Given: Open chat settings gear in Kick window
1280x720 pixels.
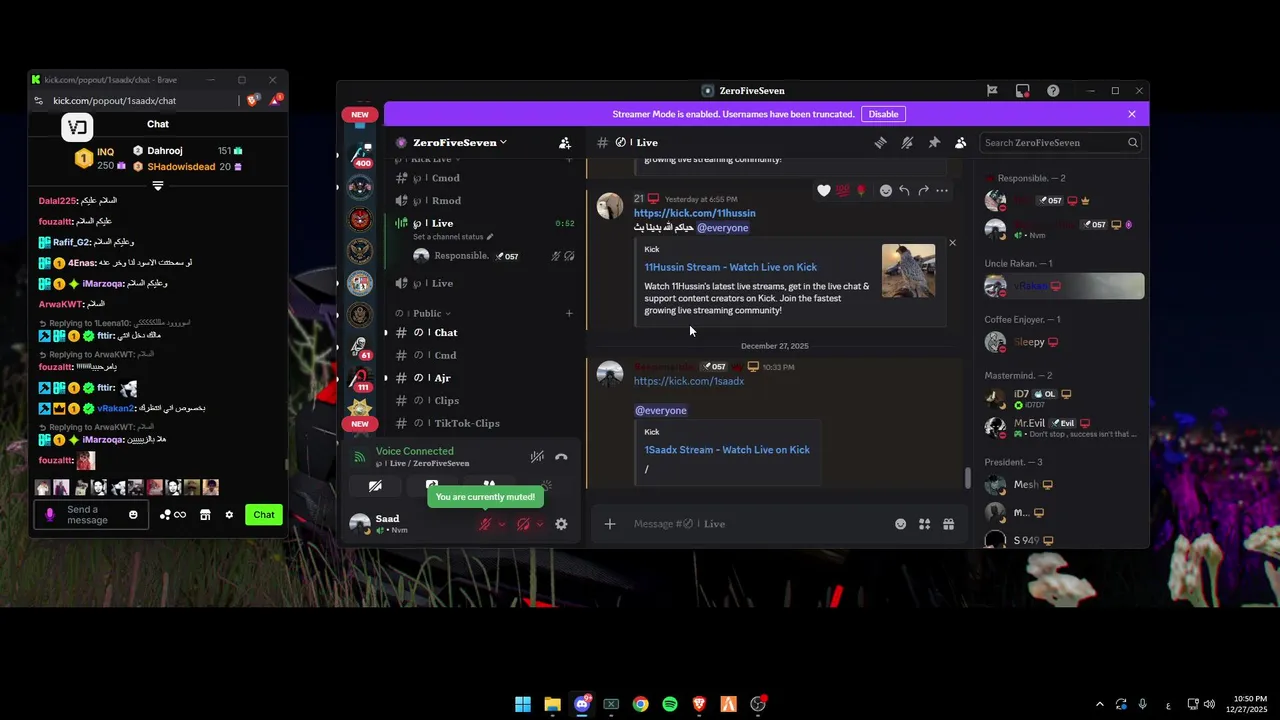Looking at the screenshot, I should [229, 515].
